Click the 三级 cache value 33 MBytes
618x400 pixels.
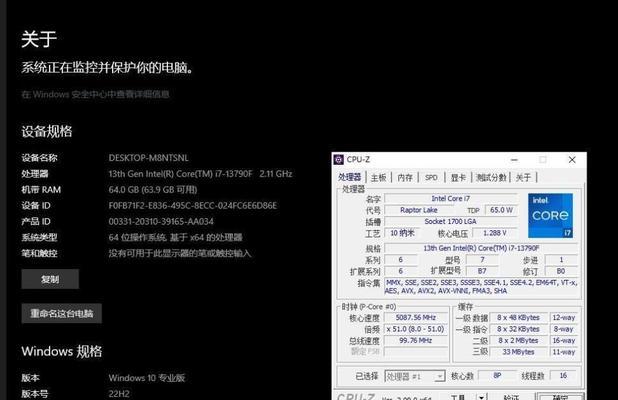pyautogui.click(x=518, y=352)
